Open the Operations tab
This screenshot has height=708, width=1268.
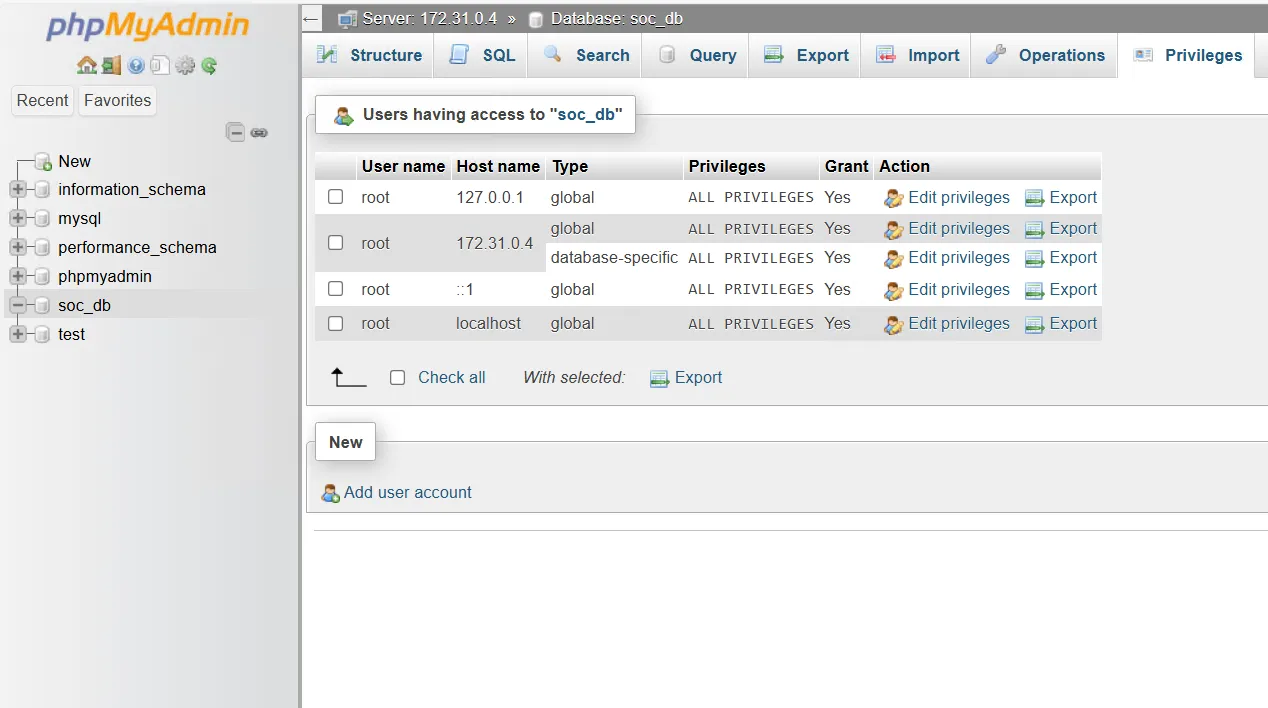(1044, 55)
